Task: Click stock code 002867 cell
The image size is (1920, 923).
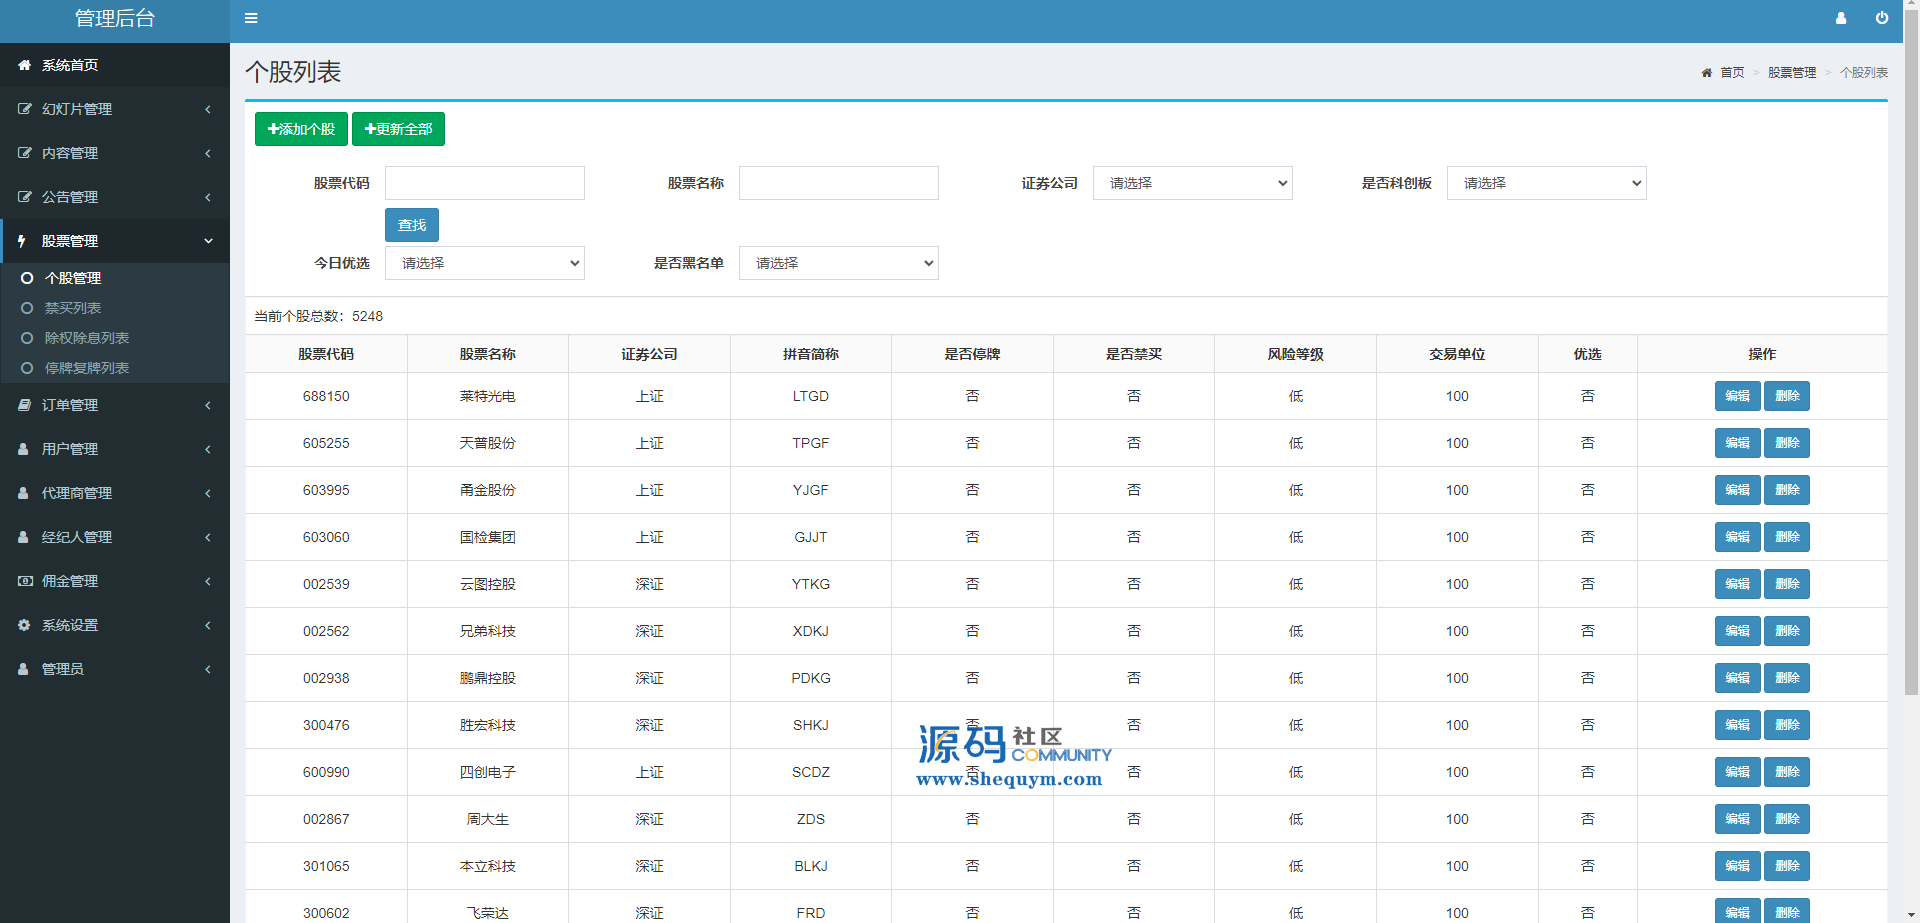Action: (x=326, y=819)
